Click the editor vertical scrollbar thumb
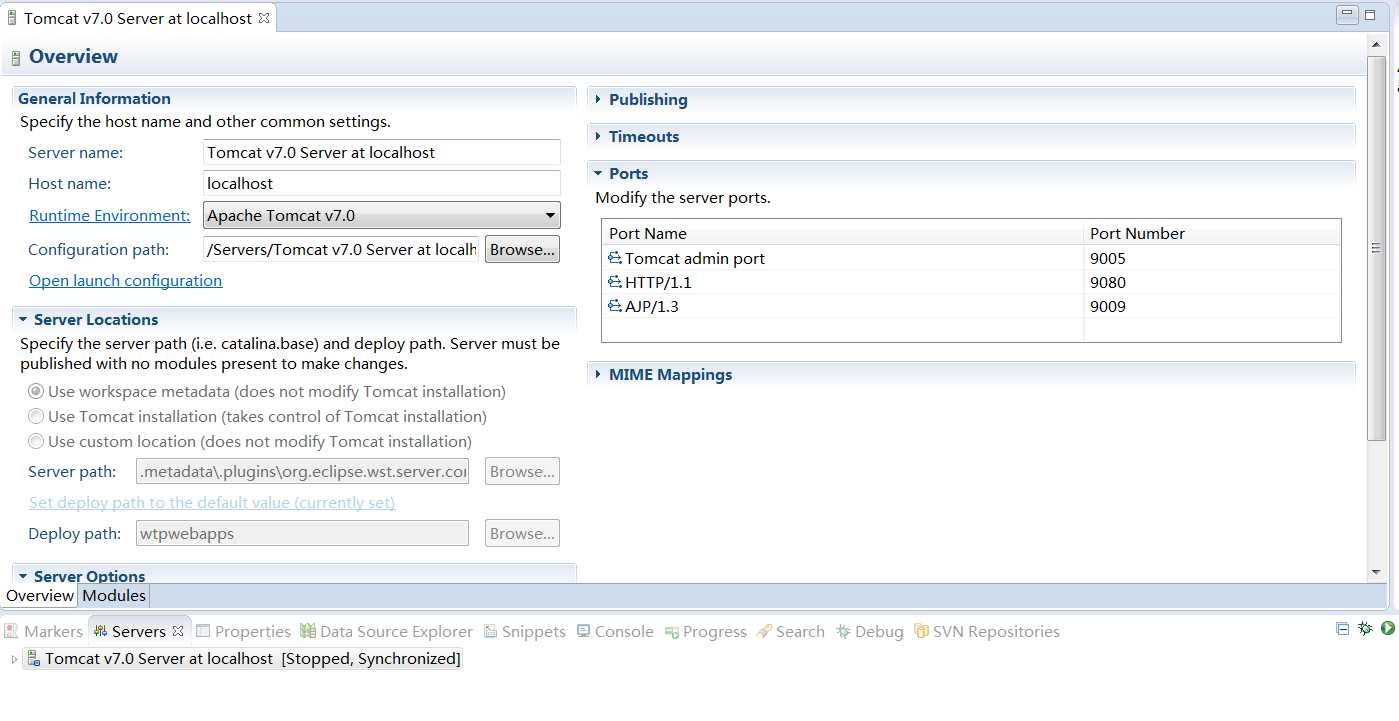 coord(1376,247)
